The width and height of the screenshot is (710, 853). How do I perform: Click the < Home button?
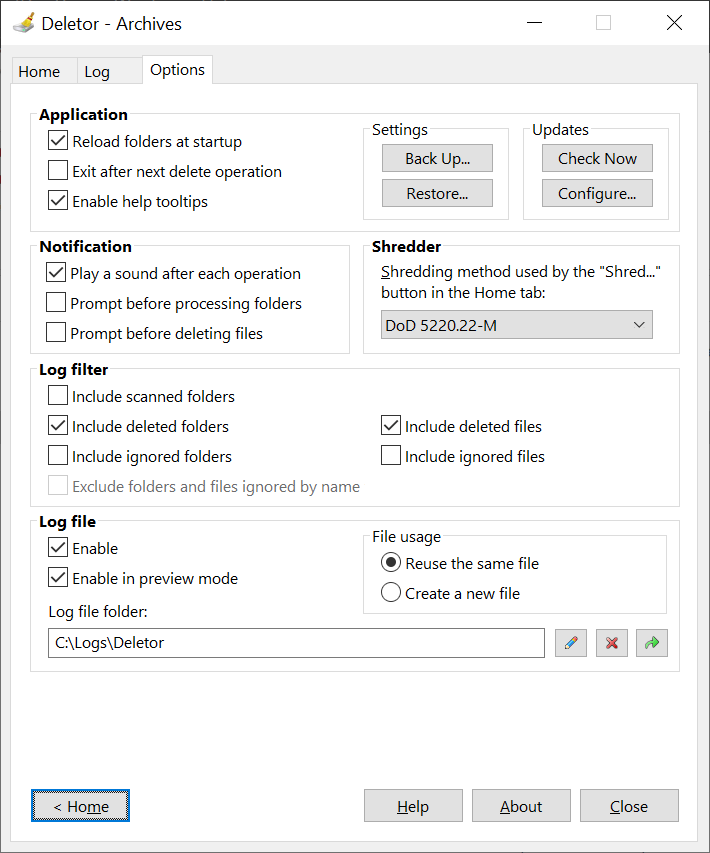pyautogui.click(x=81, y=806)
